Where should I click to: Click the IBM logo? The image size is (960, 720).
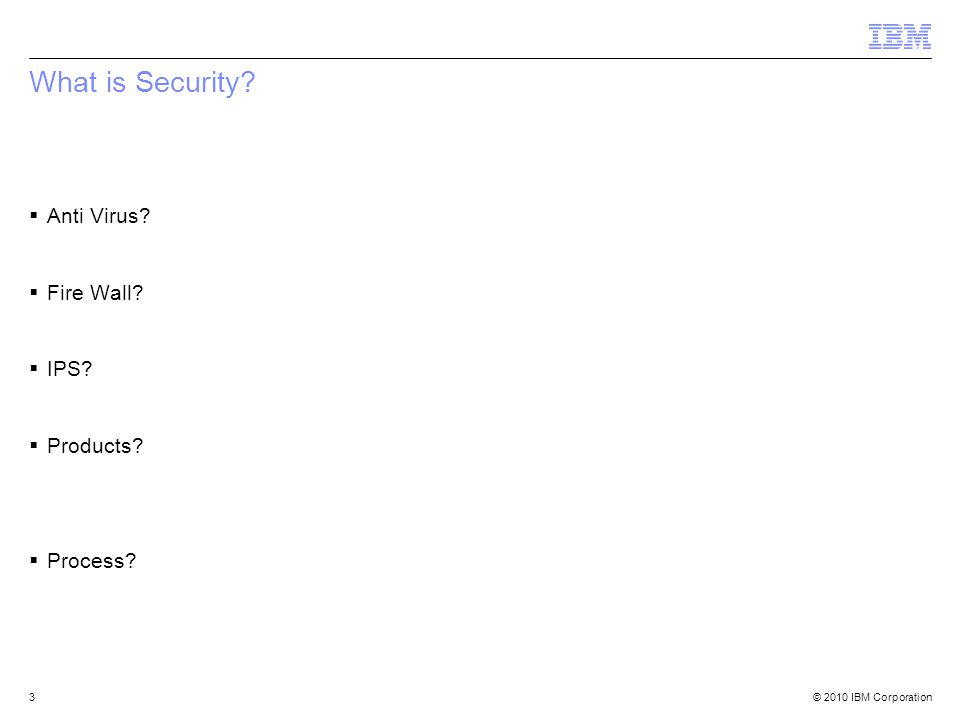pos(899,36)
